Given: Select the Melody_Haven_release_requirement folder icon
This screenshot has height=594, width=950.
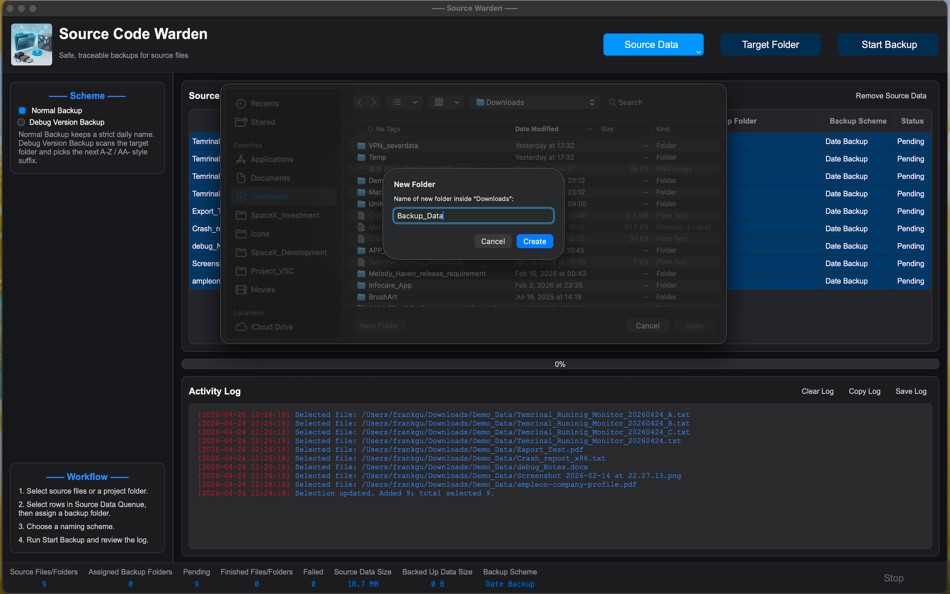Looking at the screenshot, I should 361,274.
